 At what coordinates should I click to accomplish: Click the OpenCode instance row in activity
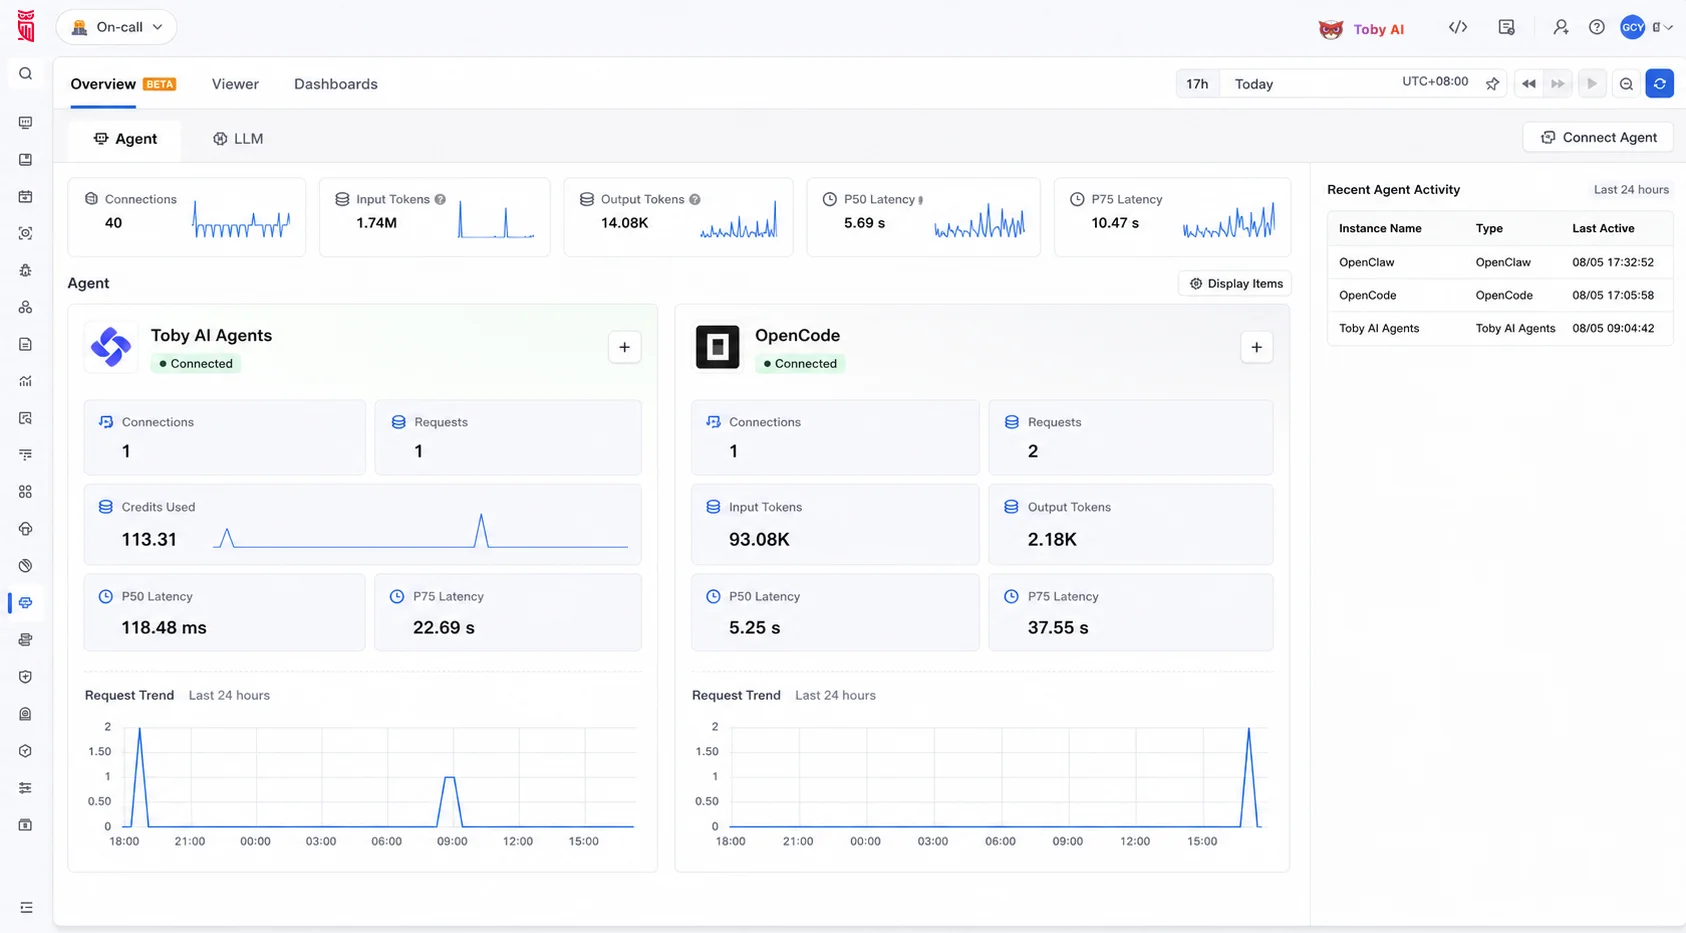click(x=1500, y=295)
